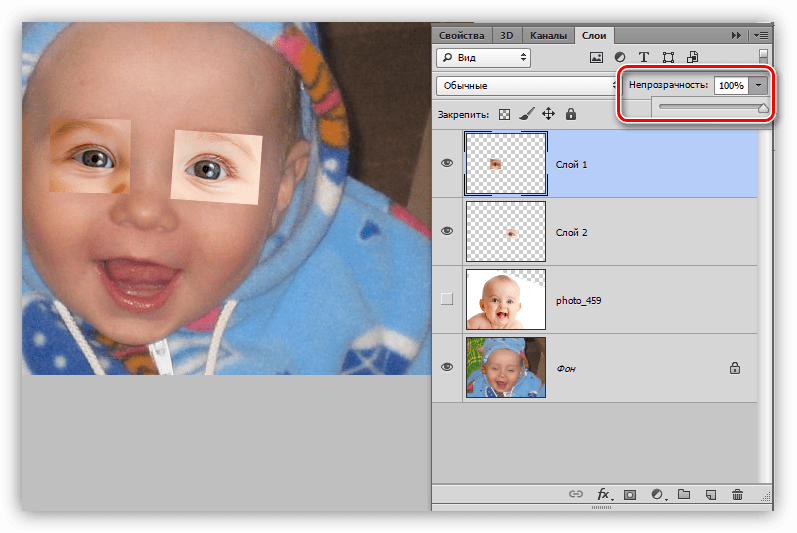The image size is (797, 533).
Task: Delete layer with trash icon
Action: 737,494
